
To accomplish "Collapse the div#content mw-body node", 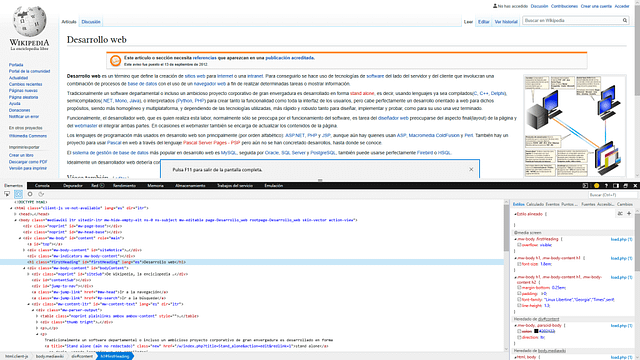I will point(20,238).
